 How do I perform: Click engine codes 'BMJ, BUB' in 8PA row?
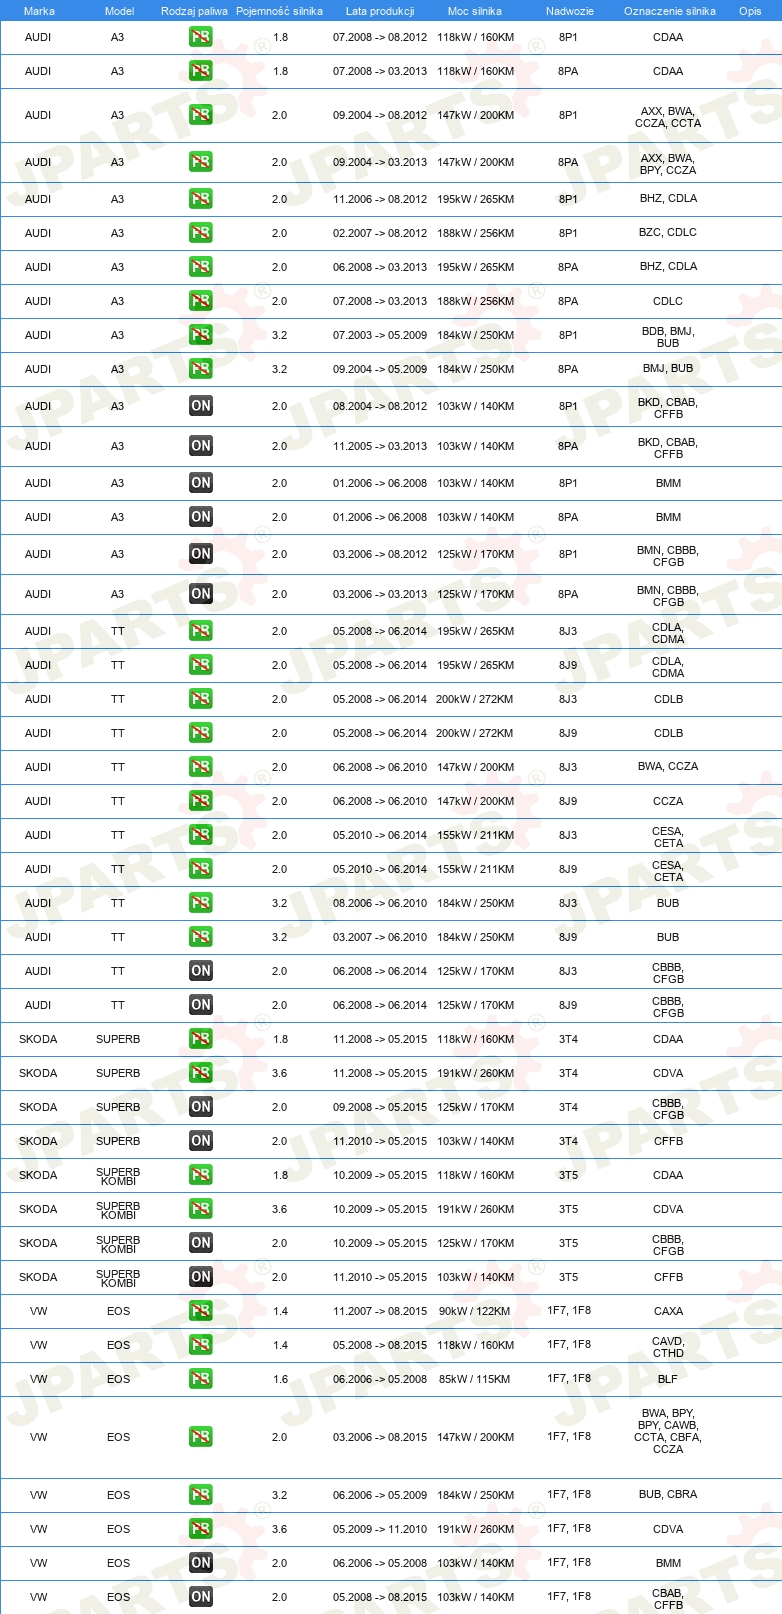[x=668, y=368]
